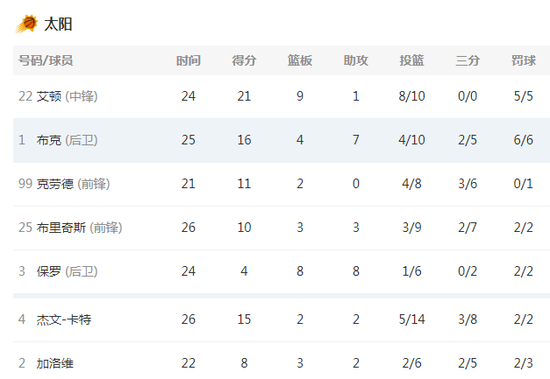
Task: Open player 杰文-卡特 profile
Action: pos(64,319)
